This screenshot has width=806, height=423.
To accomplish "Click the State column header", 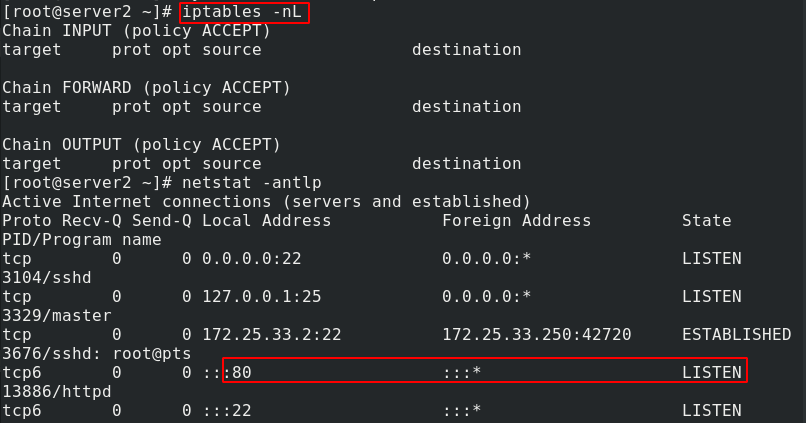I will (707, 220).
